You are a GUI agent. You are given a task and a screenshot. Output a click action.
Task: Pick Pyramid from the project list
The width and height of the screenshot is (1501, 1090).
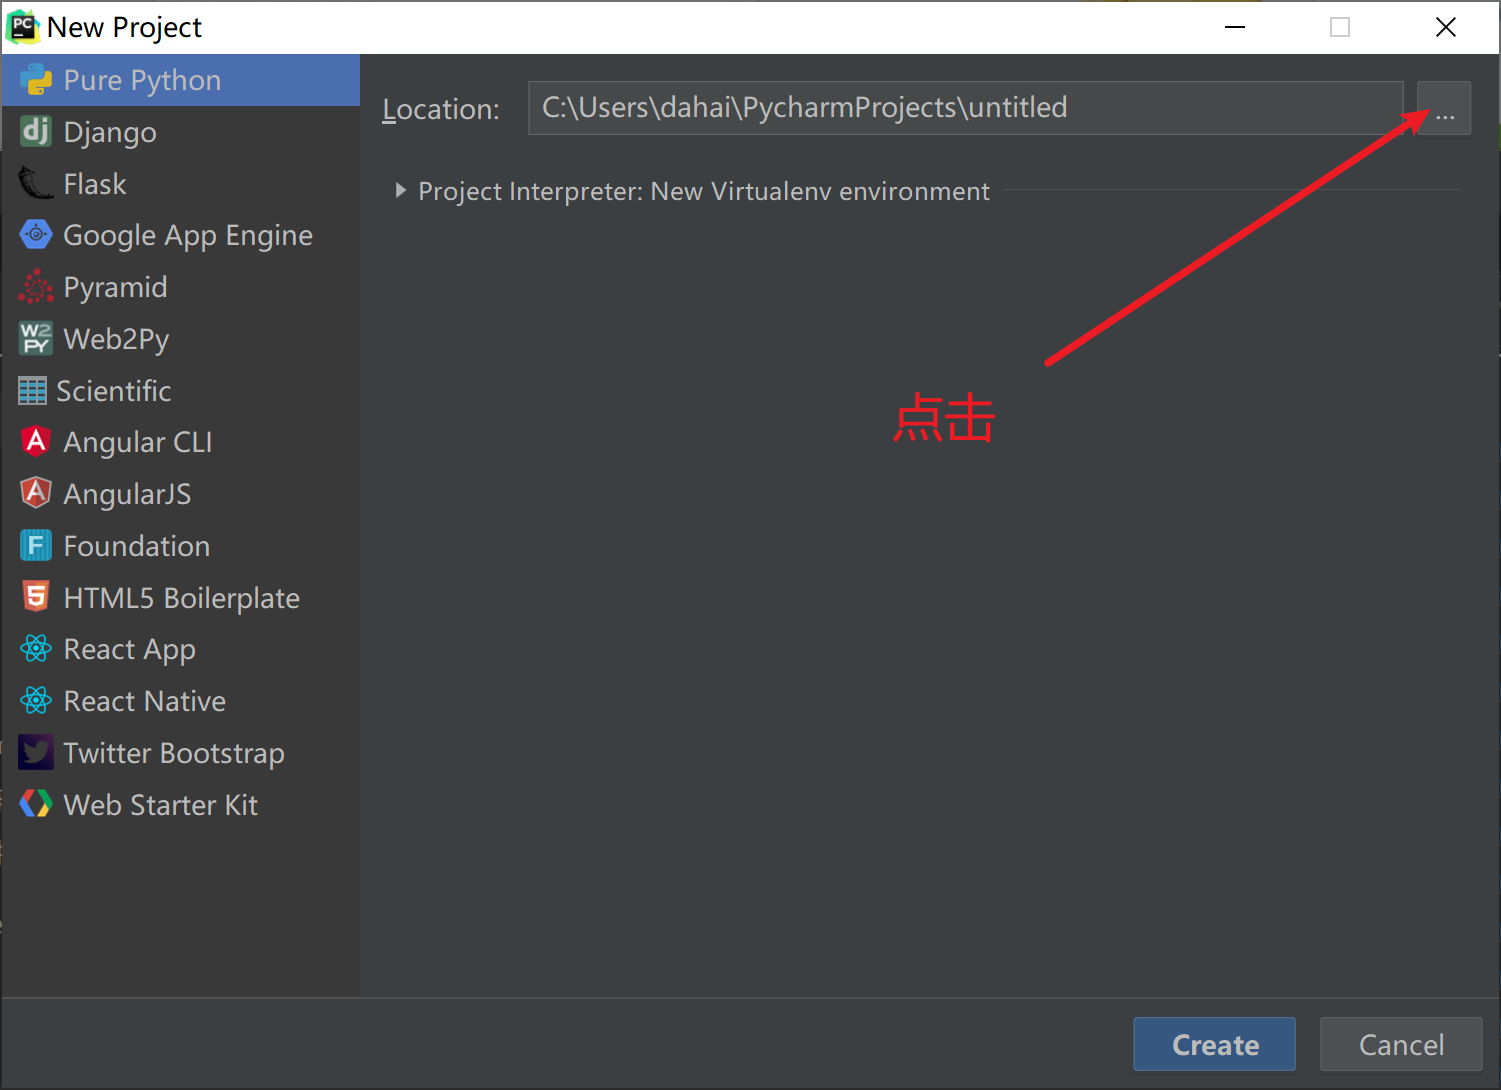[x=181, y=287]
